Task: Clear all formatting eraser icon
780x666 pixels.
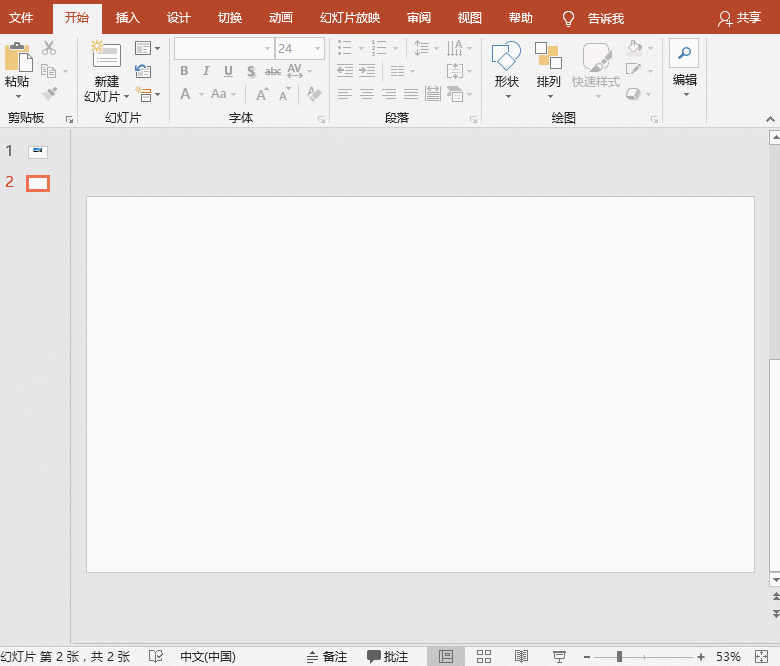Action: point(314,94)
